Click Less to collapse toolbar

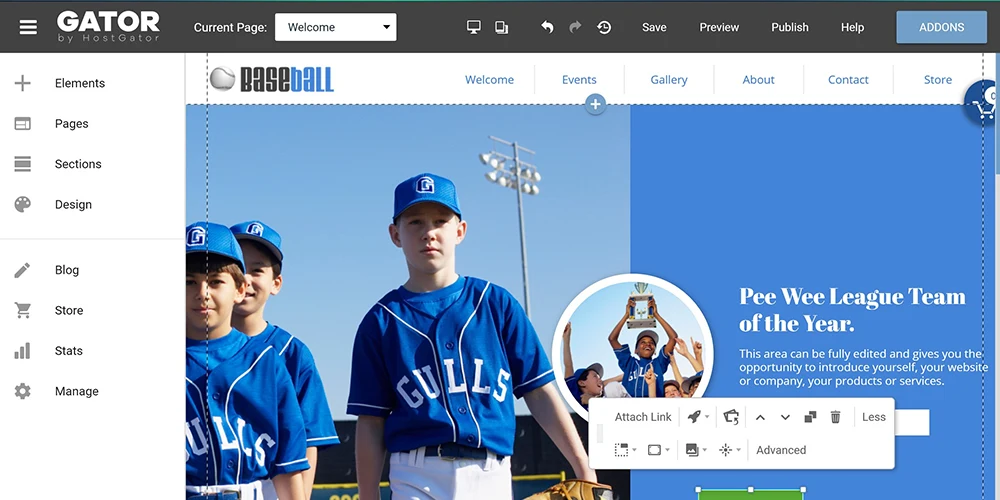(x=874, y=417)
